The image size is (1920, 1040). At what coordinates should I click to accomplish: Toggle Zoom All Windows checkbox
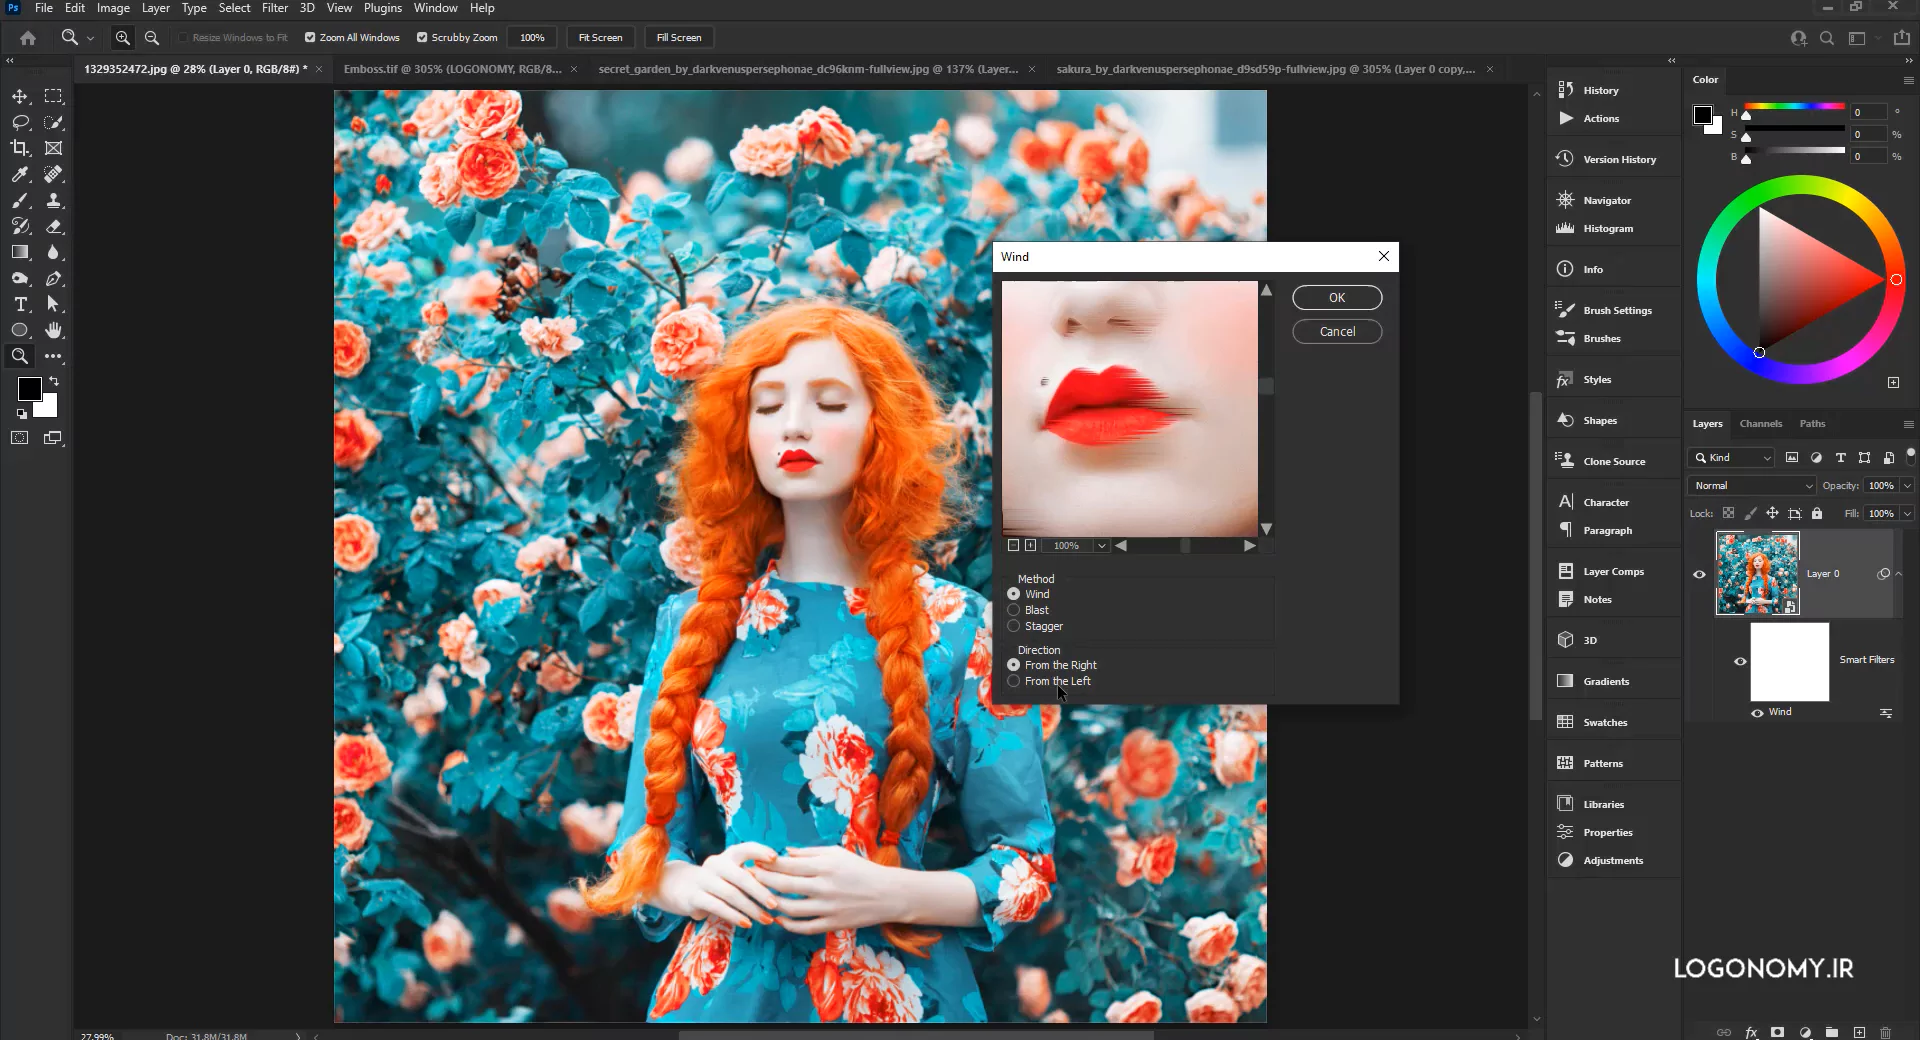coord(310,37)
